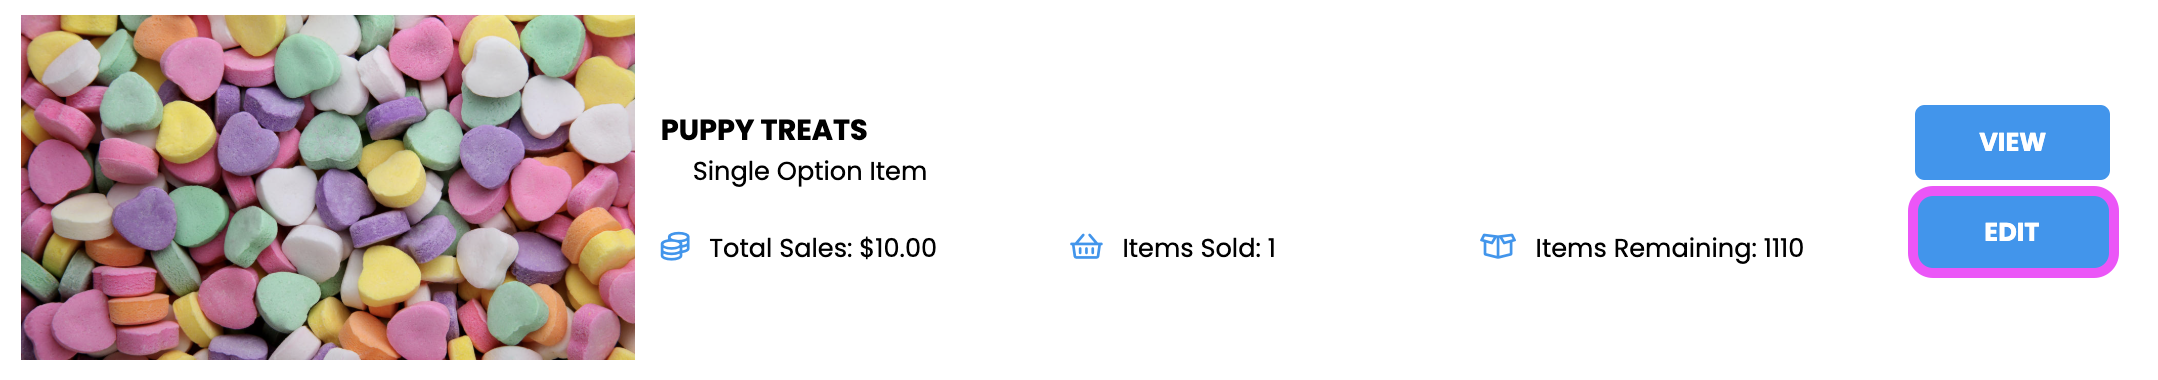This screenshot has height=380, width=2158.
Task: Select the Total Sales: $10.00 text
Action: (823, 248)
